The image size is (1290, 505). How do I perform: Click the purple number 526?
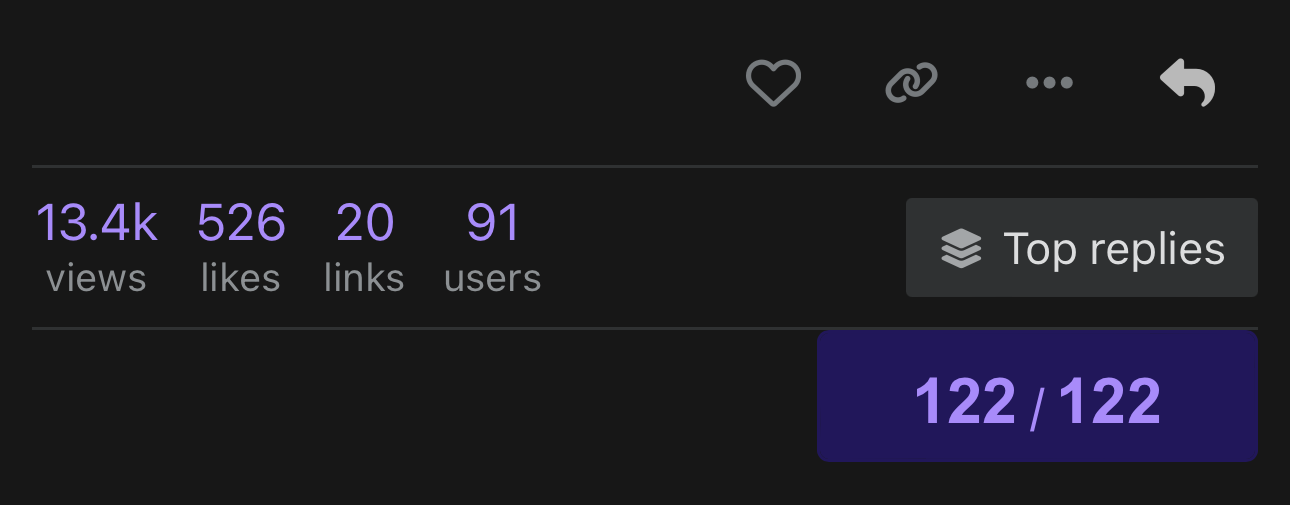241,223
